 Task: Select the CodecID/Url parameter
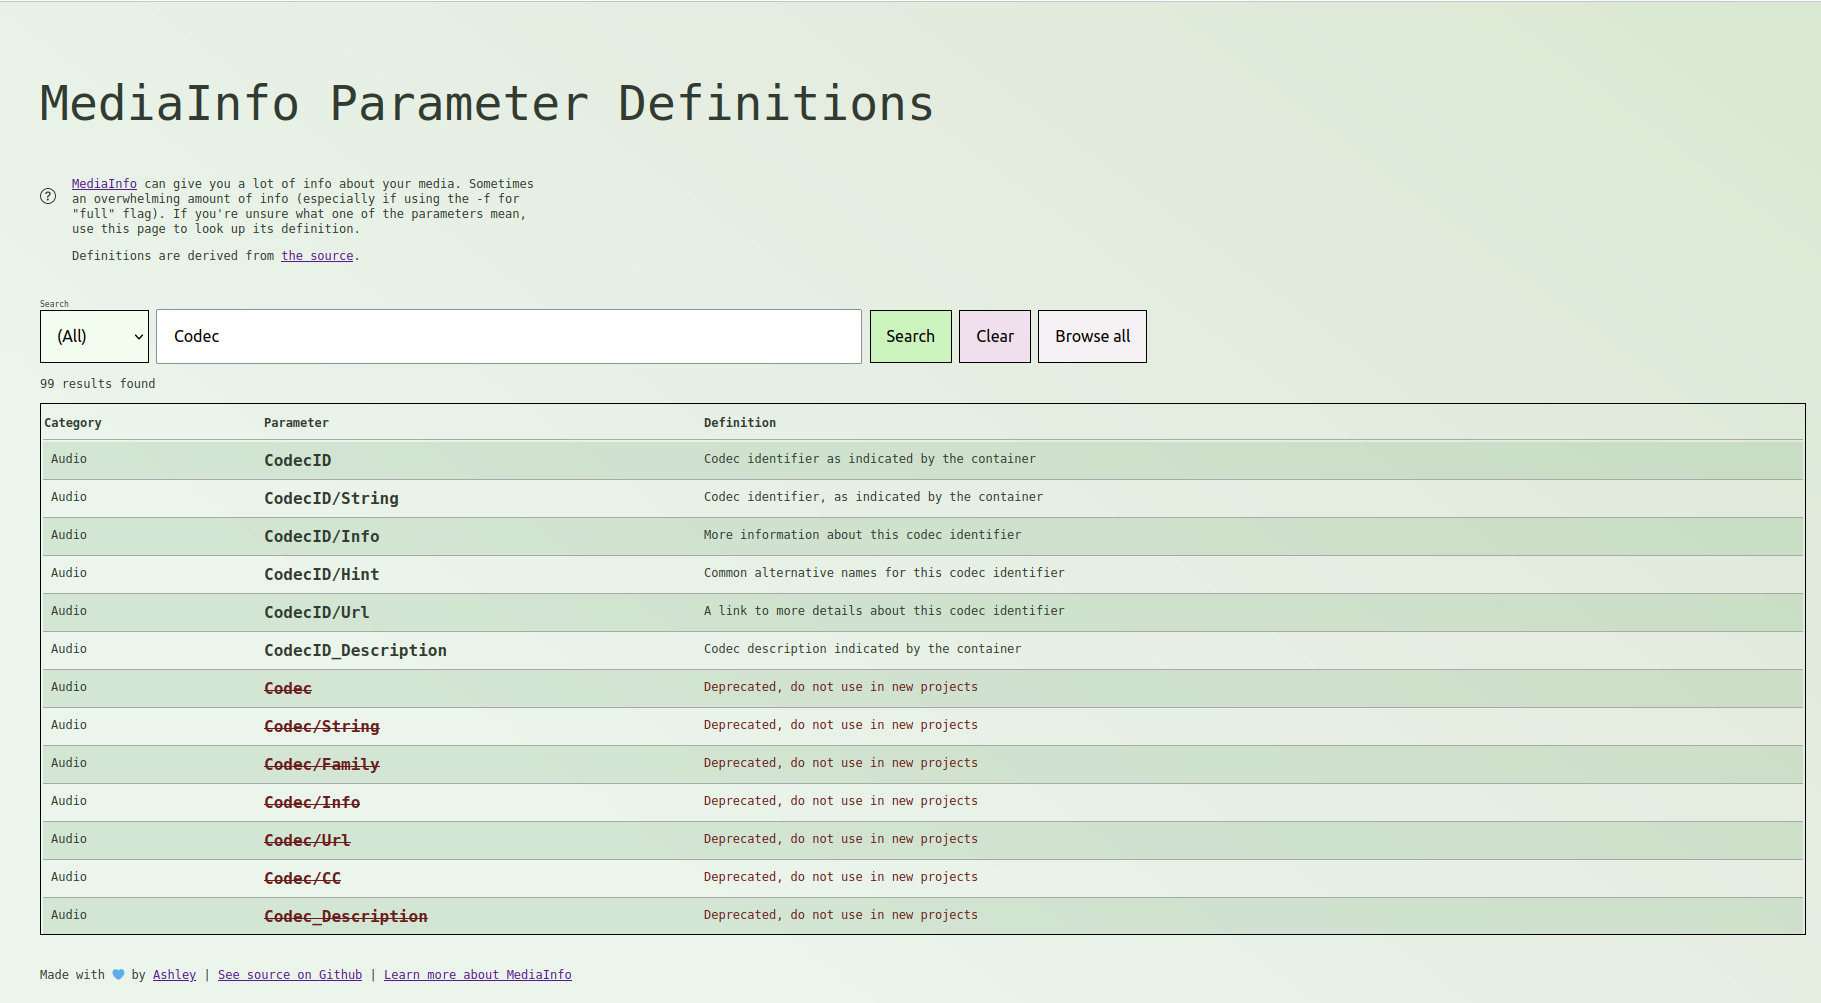coord(317,612)
